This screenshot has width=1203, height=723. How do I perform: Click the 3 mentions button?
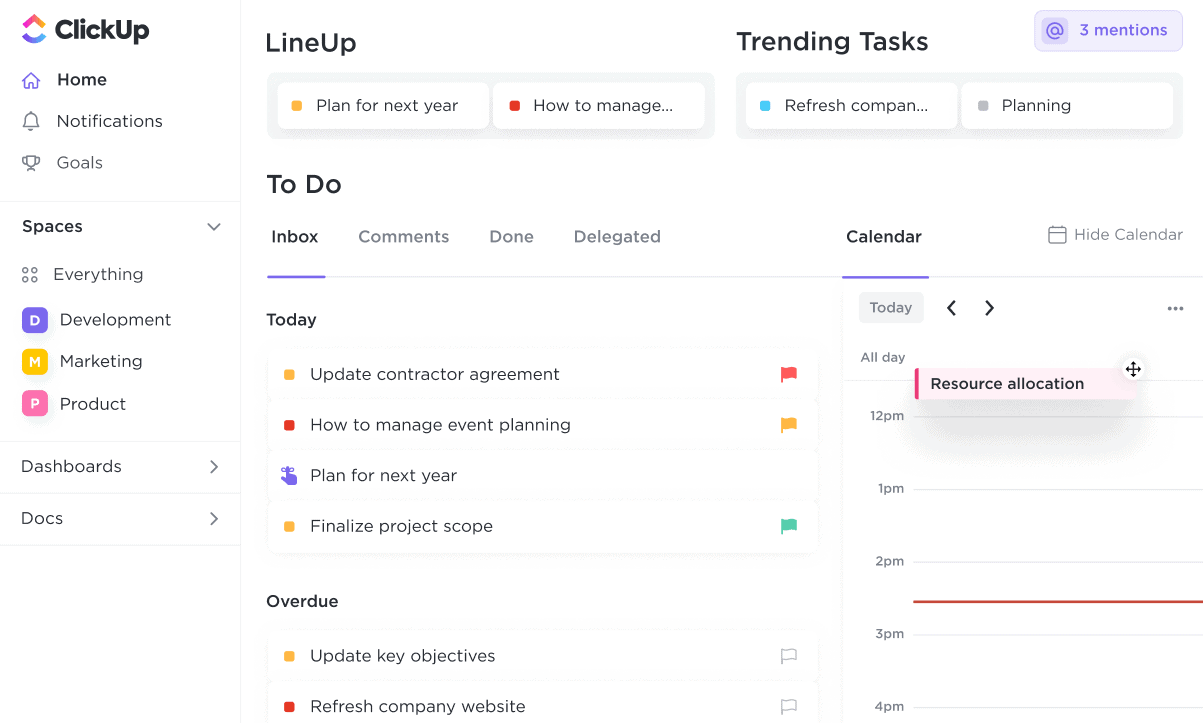(x=1108, y=31)
